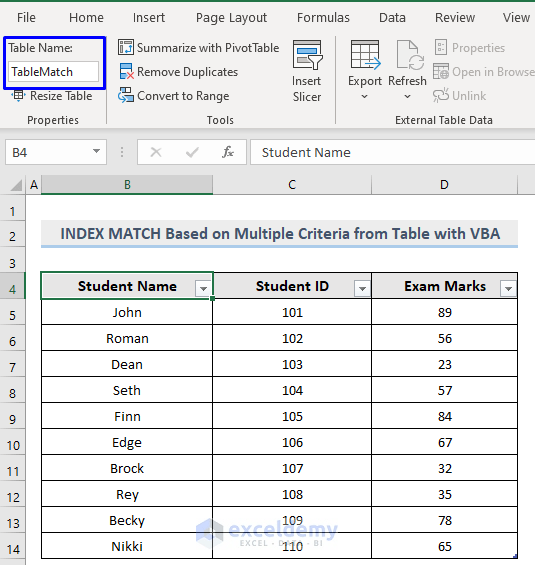Screen dimensions: 535x565
Task: Expand the Export dropdown chevron
Action: pos(365,96)
